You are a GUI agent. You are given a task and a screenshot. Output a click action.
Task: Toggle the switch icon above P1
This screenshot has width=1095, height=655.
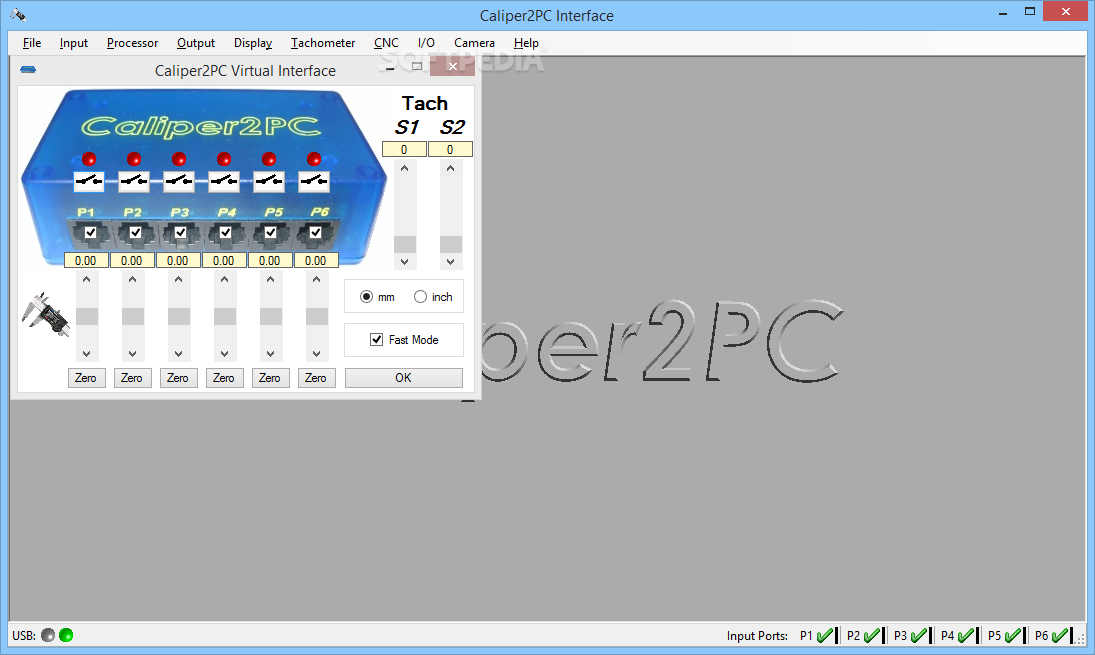[x=89, y=182]
